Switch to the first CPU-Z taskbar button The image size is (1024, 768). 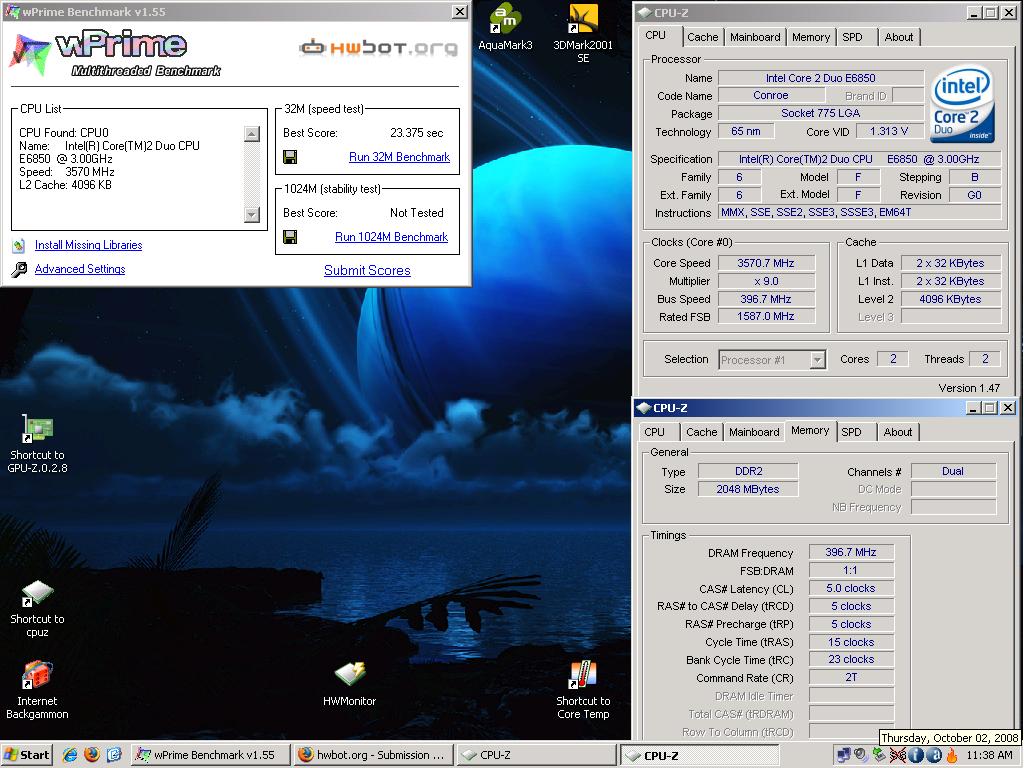(536, 755)
